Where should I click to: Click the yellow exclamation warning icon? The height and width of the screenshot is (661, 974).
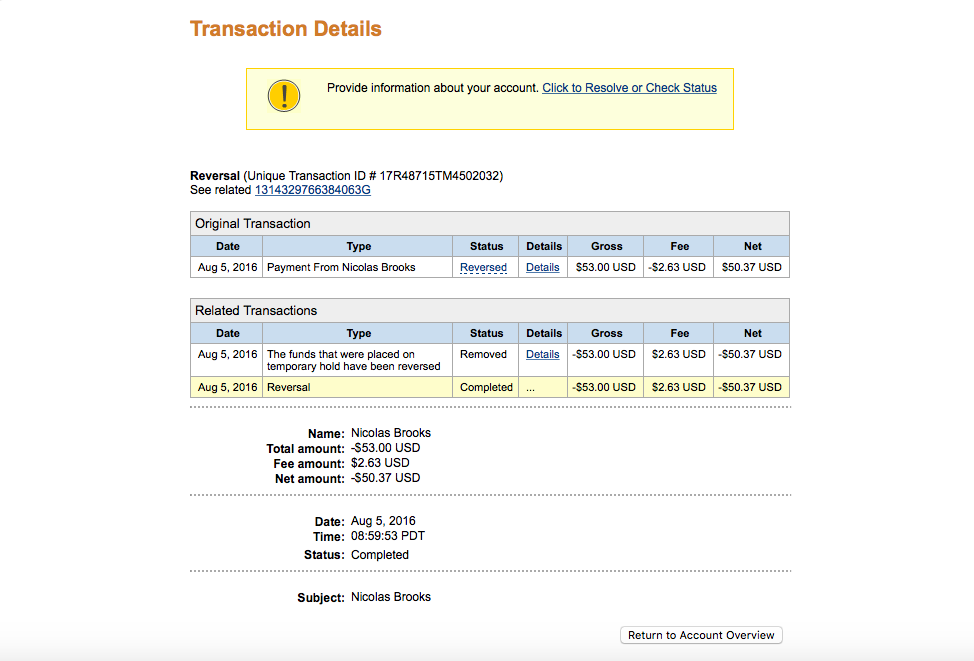tap(284, 96)
